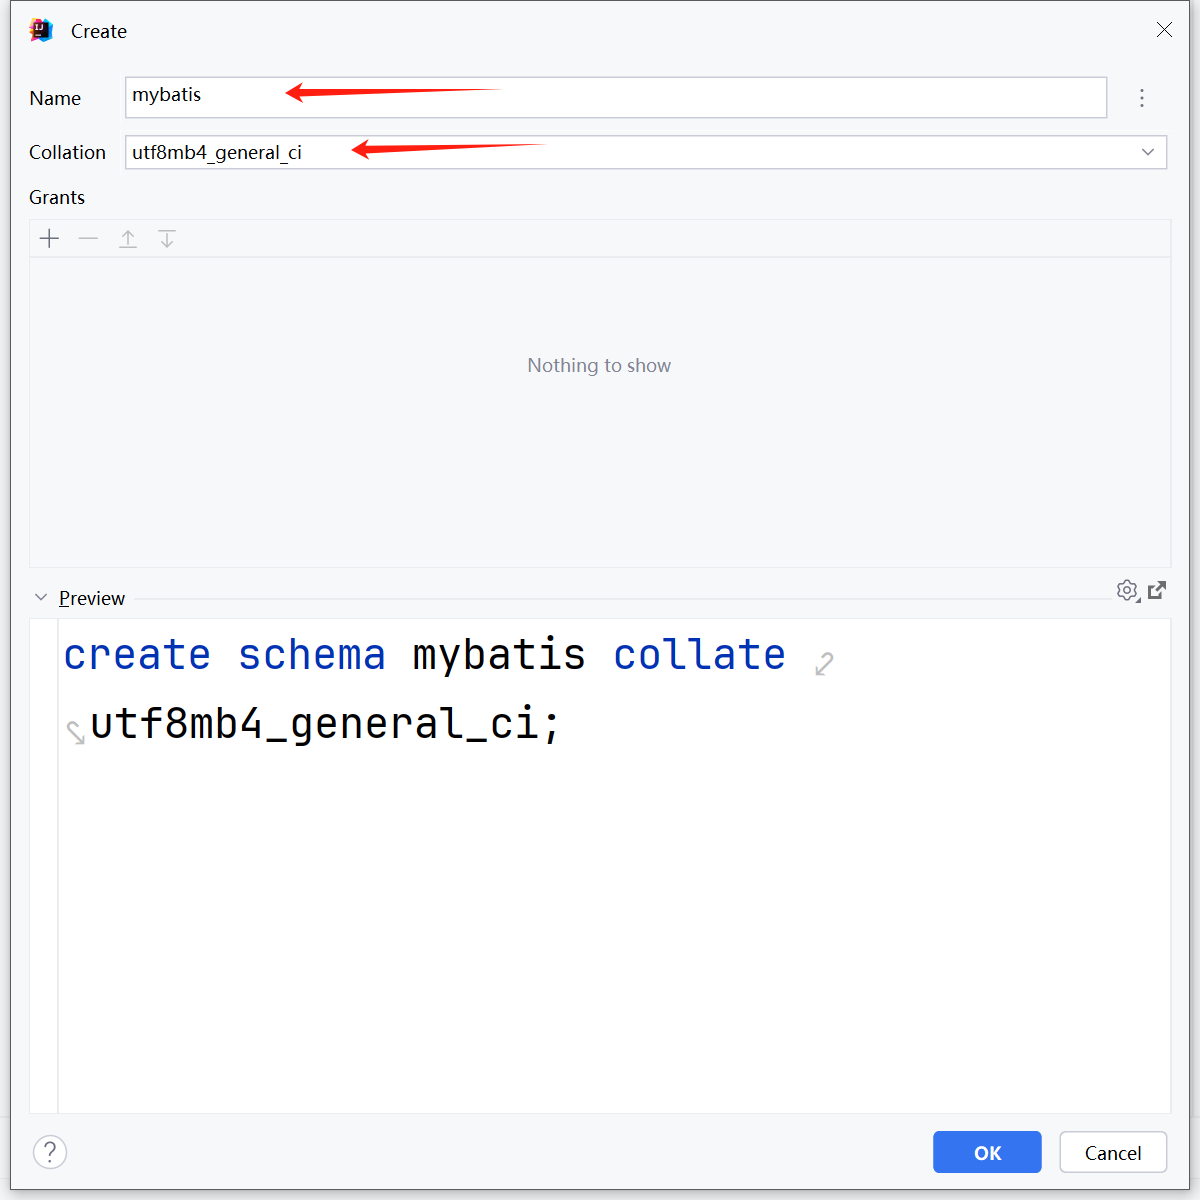Move grant down with arrow icon
Screen dimensions: 1200x1200
(167, 239)
